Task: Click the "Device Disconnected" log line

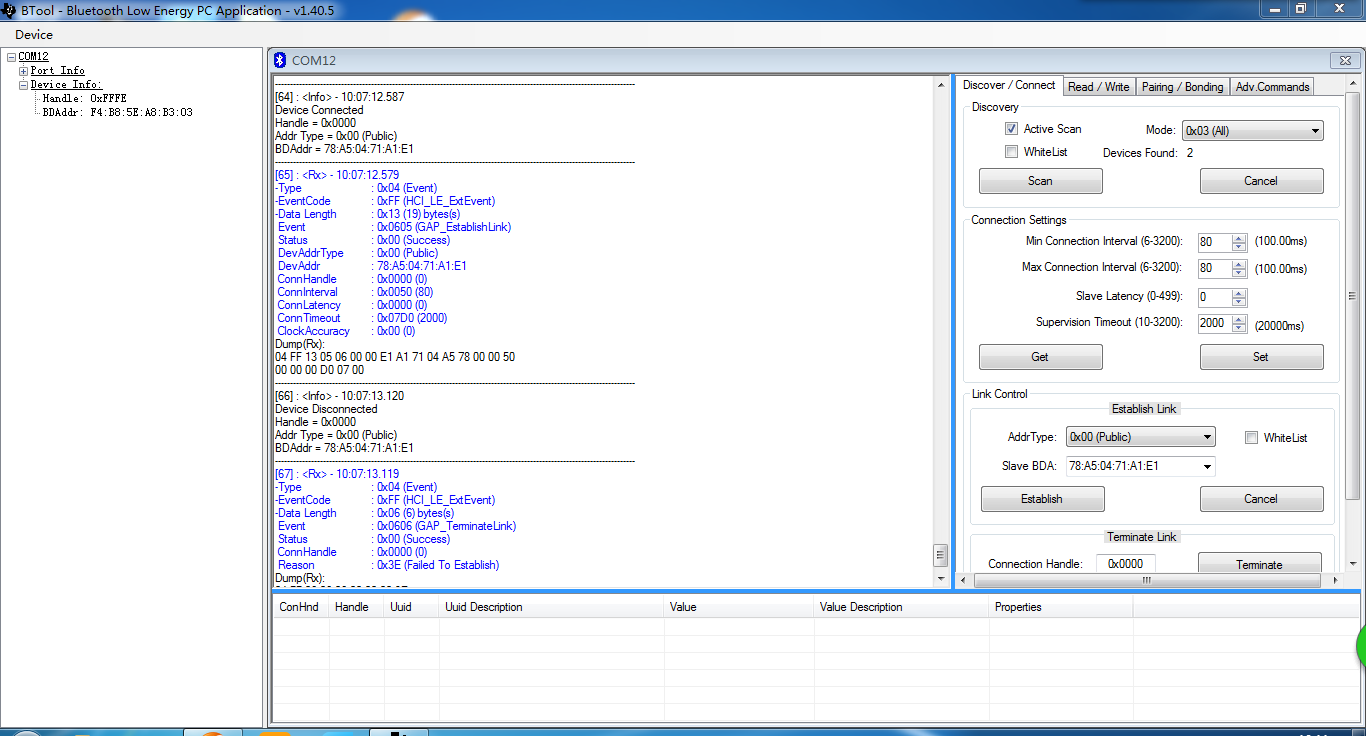Action: (326, 409)
